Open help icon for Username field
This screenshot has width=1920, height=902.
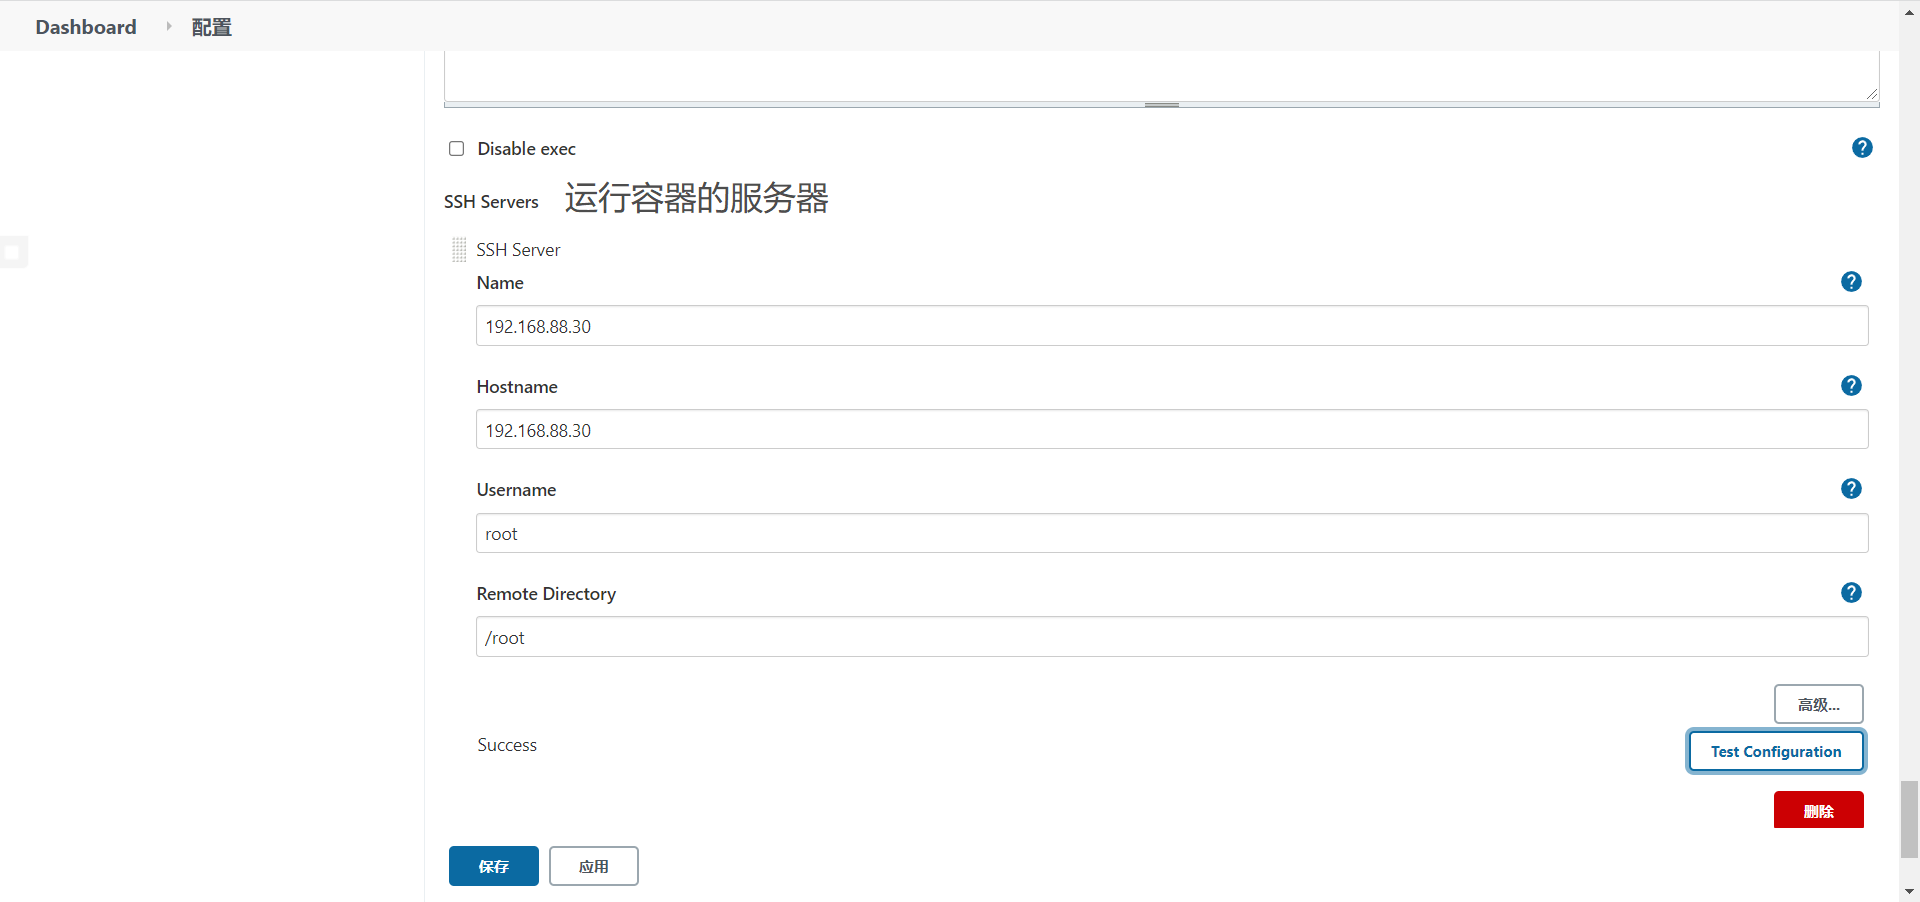click(1851, 489)
